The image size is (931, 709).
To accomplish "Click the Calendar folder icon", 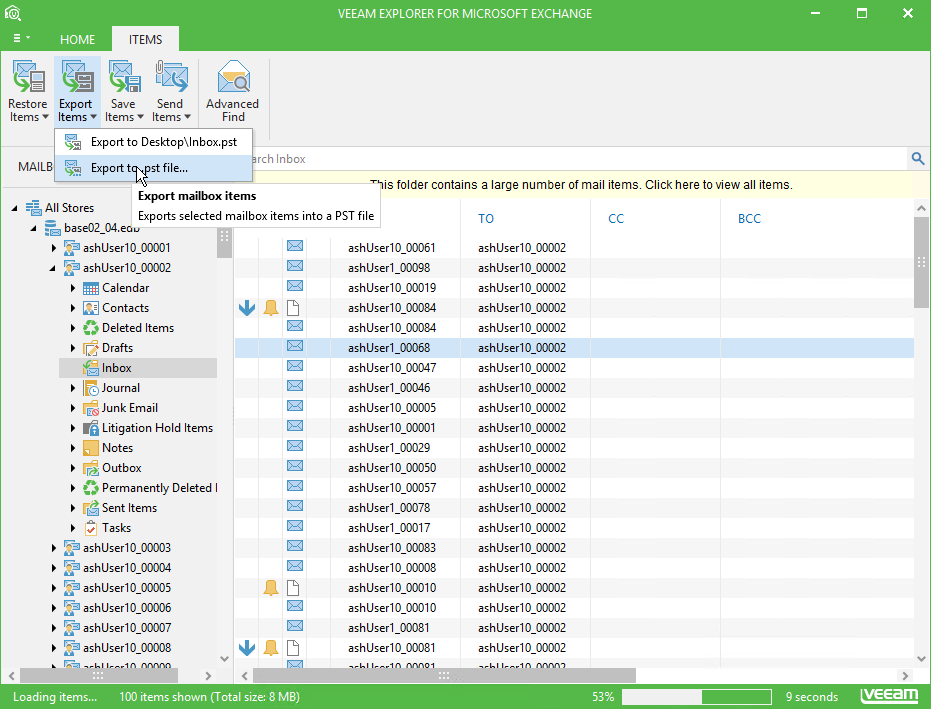I will coord(91,288).
